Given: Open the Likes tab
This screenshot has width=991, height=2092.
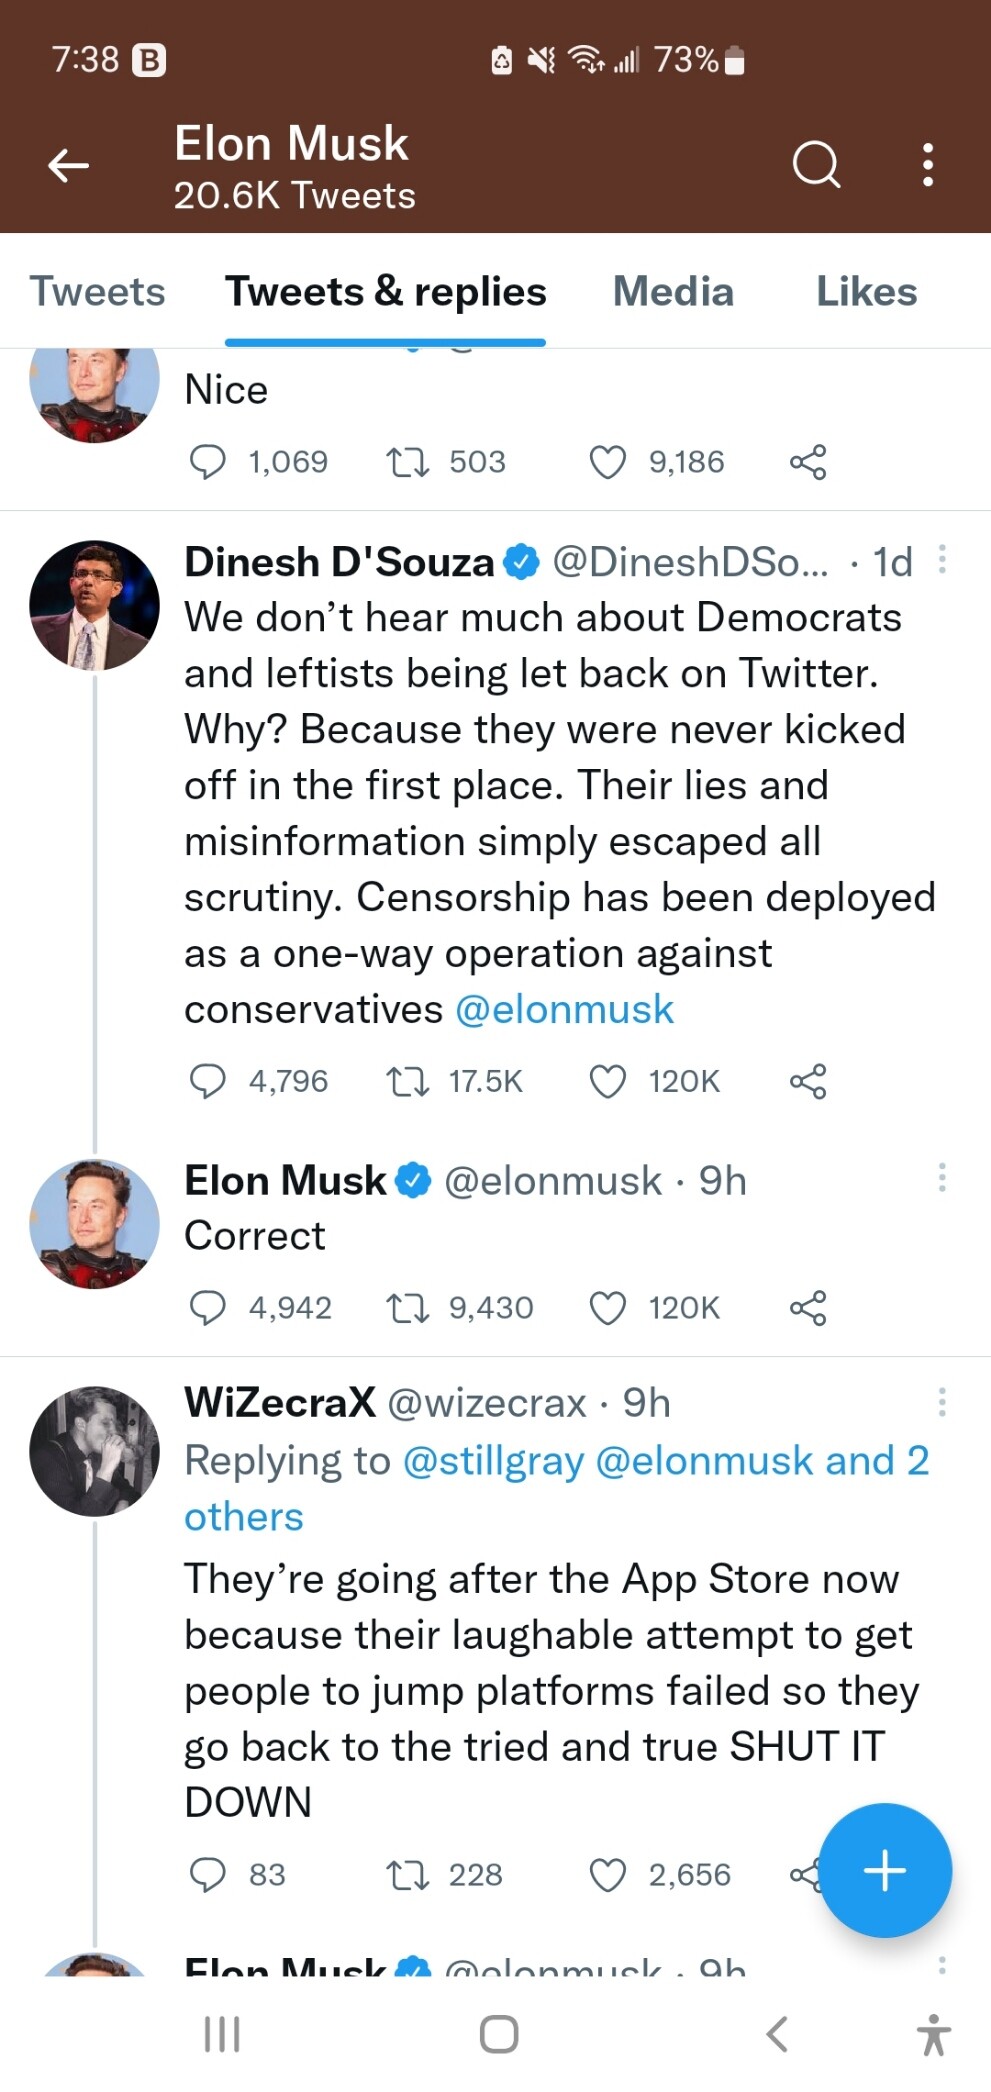Looking at the screenshot, I should [866, 292].
